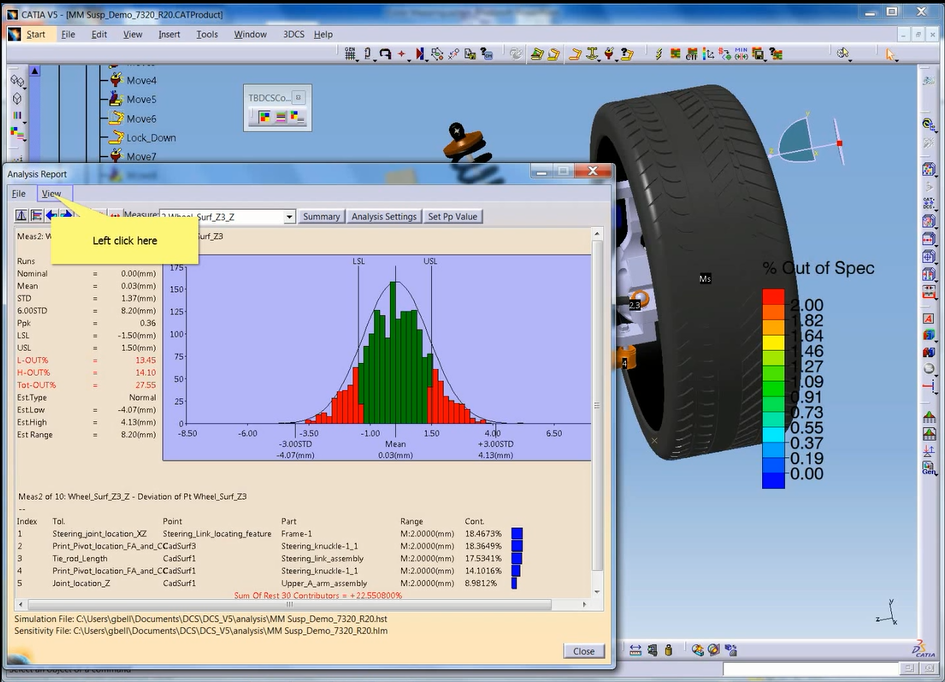This screenshot has height=682, width=945.
Task: Open Analysis Settings
Action: [384, 216]
